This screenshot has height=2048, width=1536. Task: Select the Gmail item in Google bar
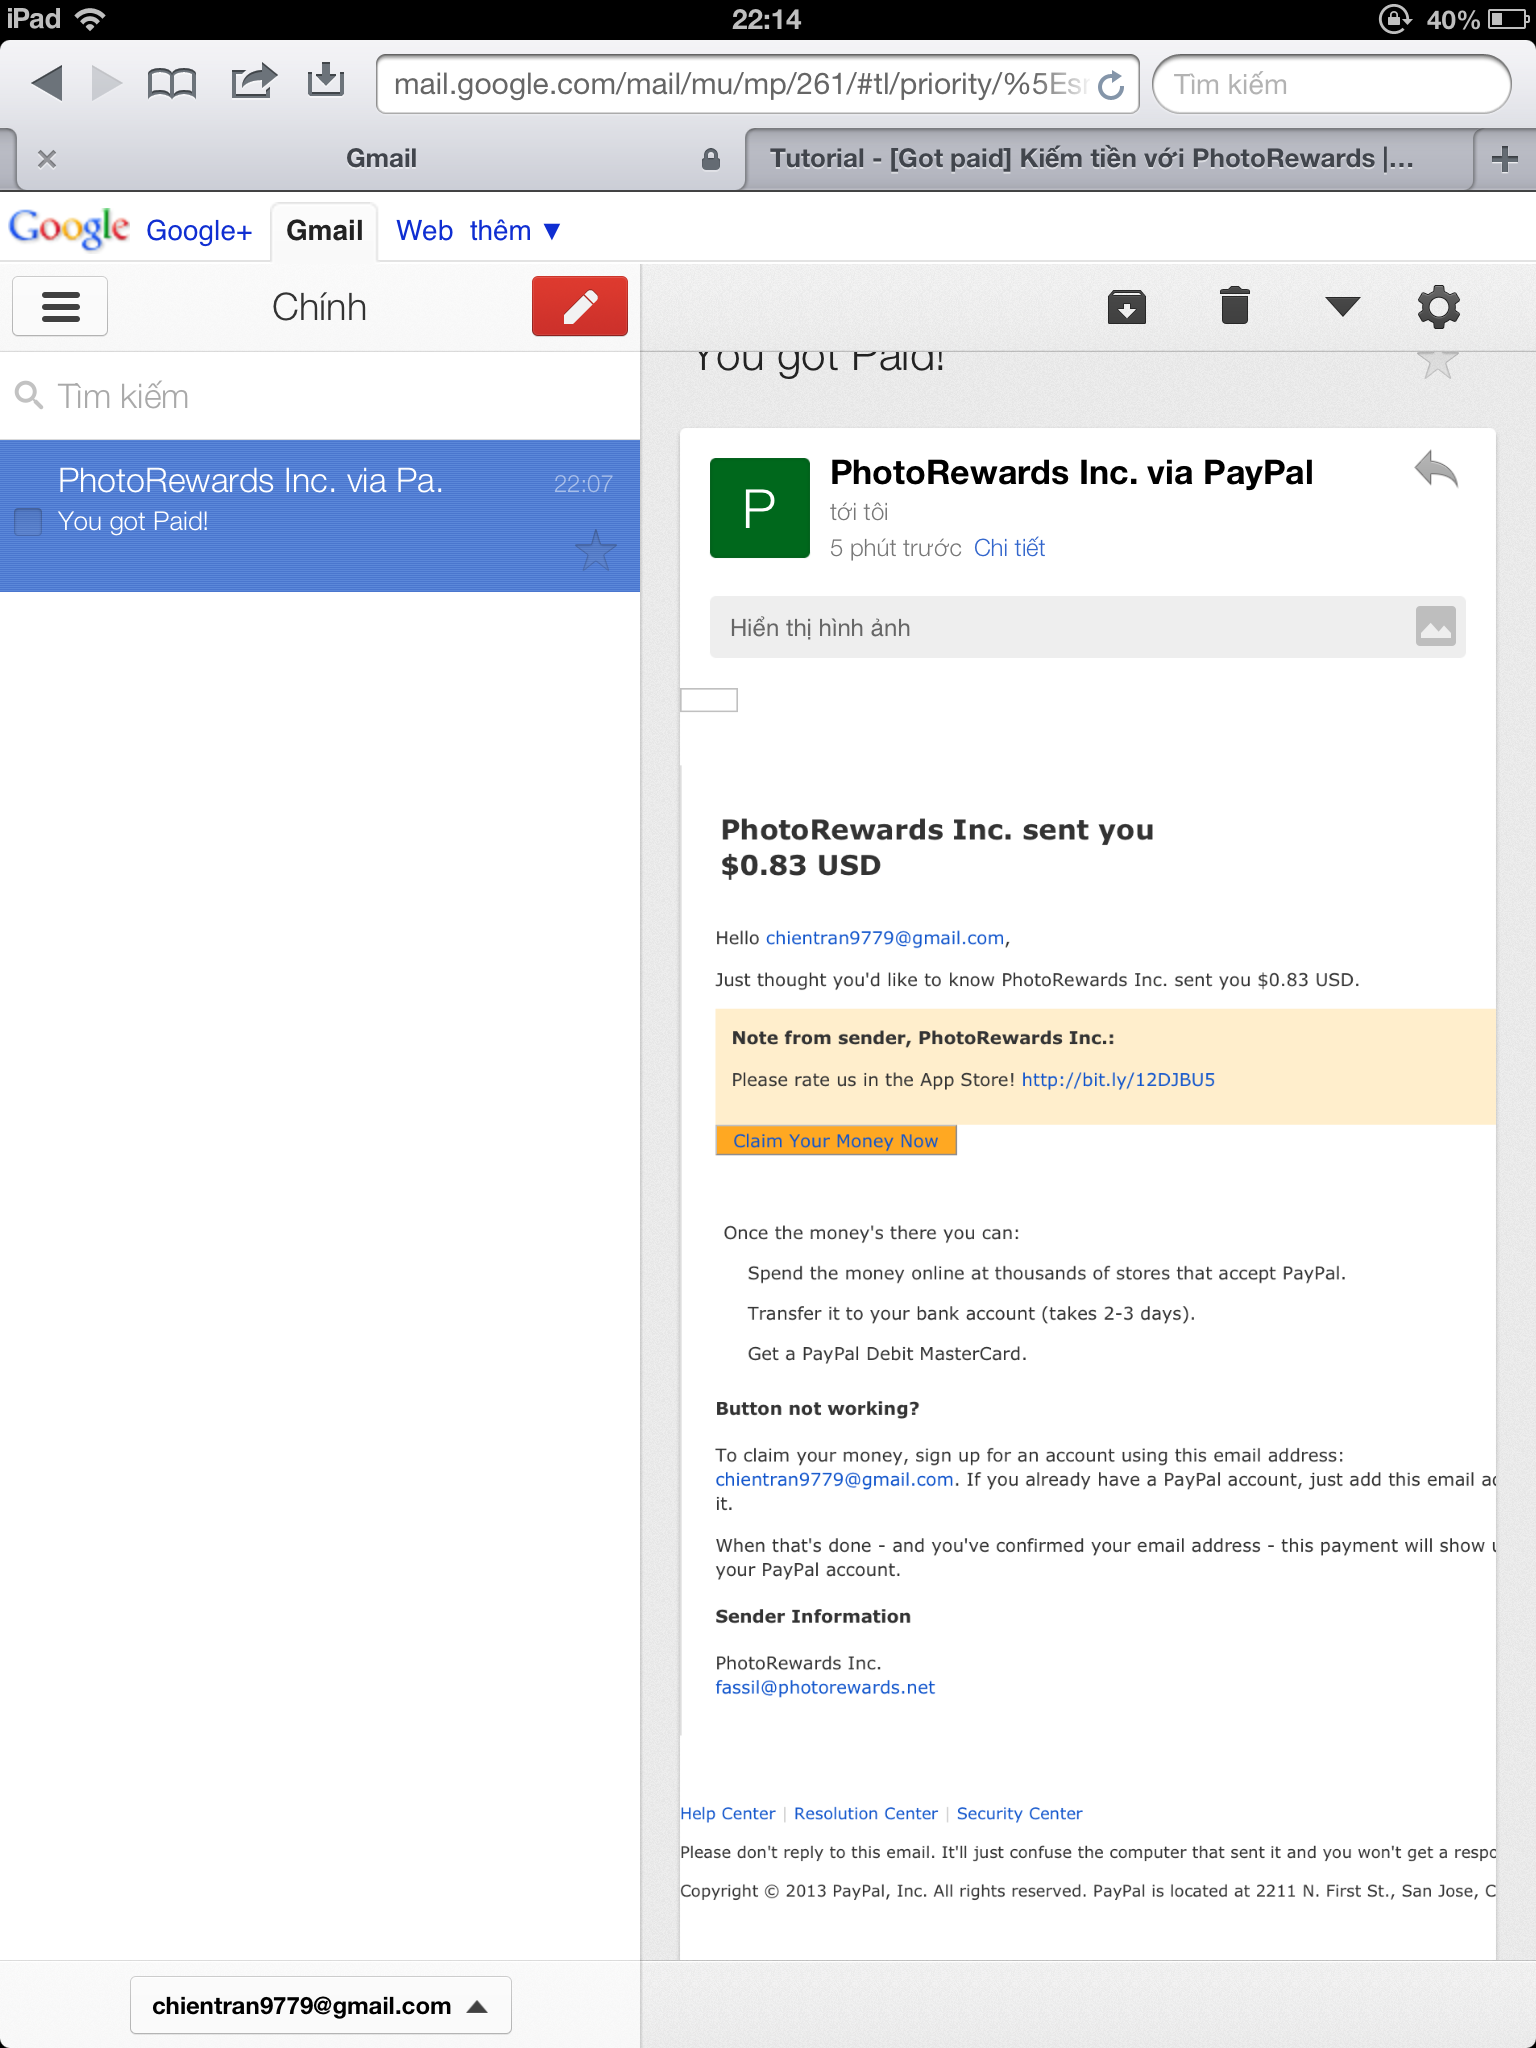coord(324,231)
